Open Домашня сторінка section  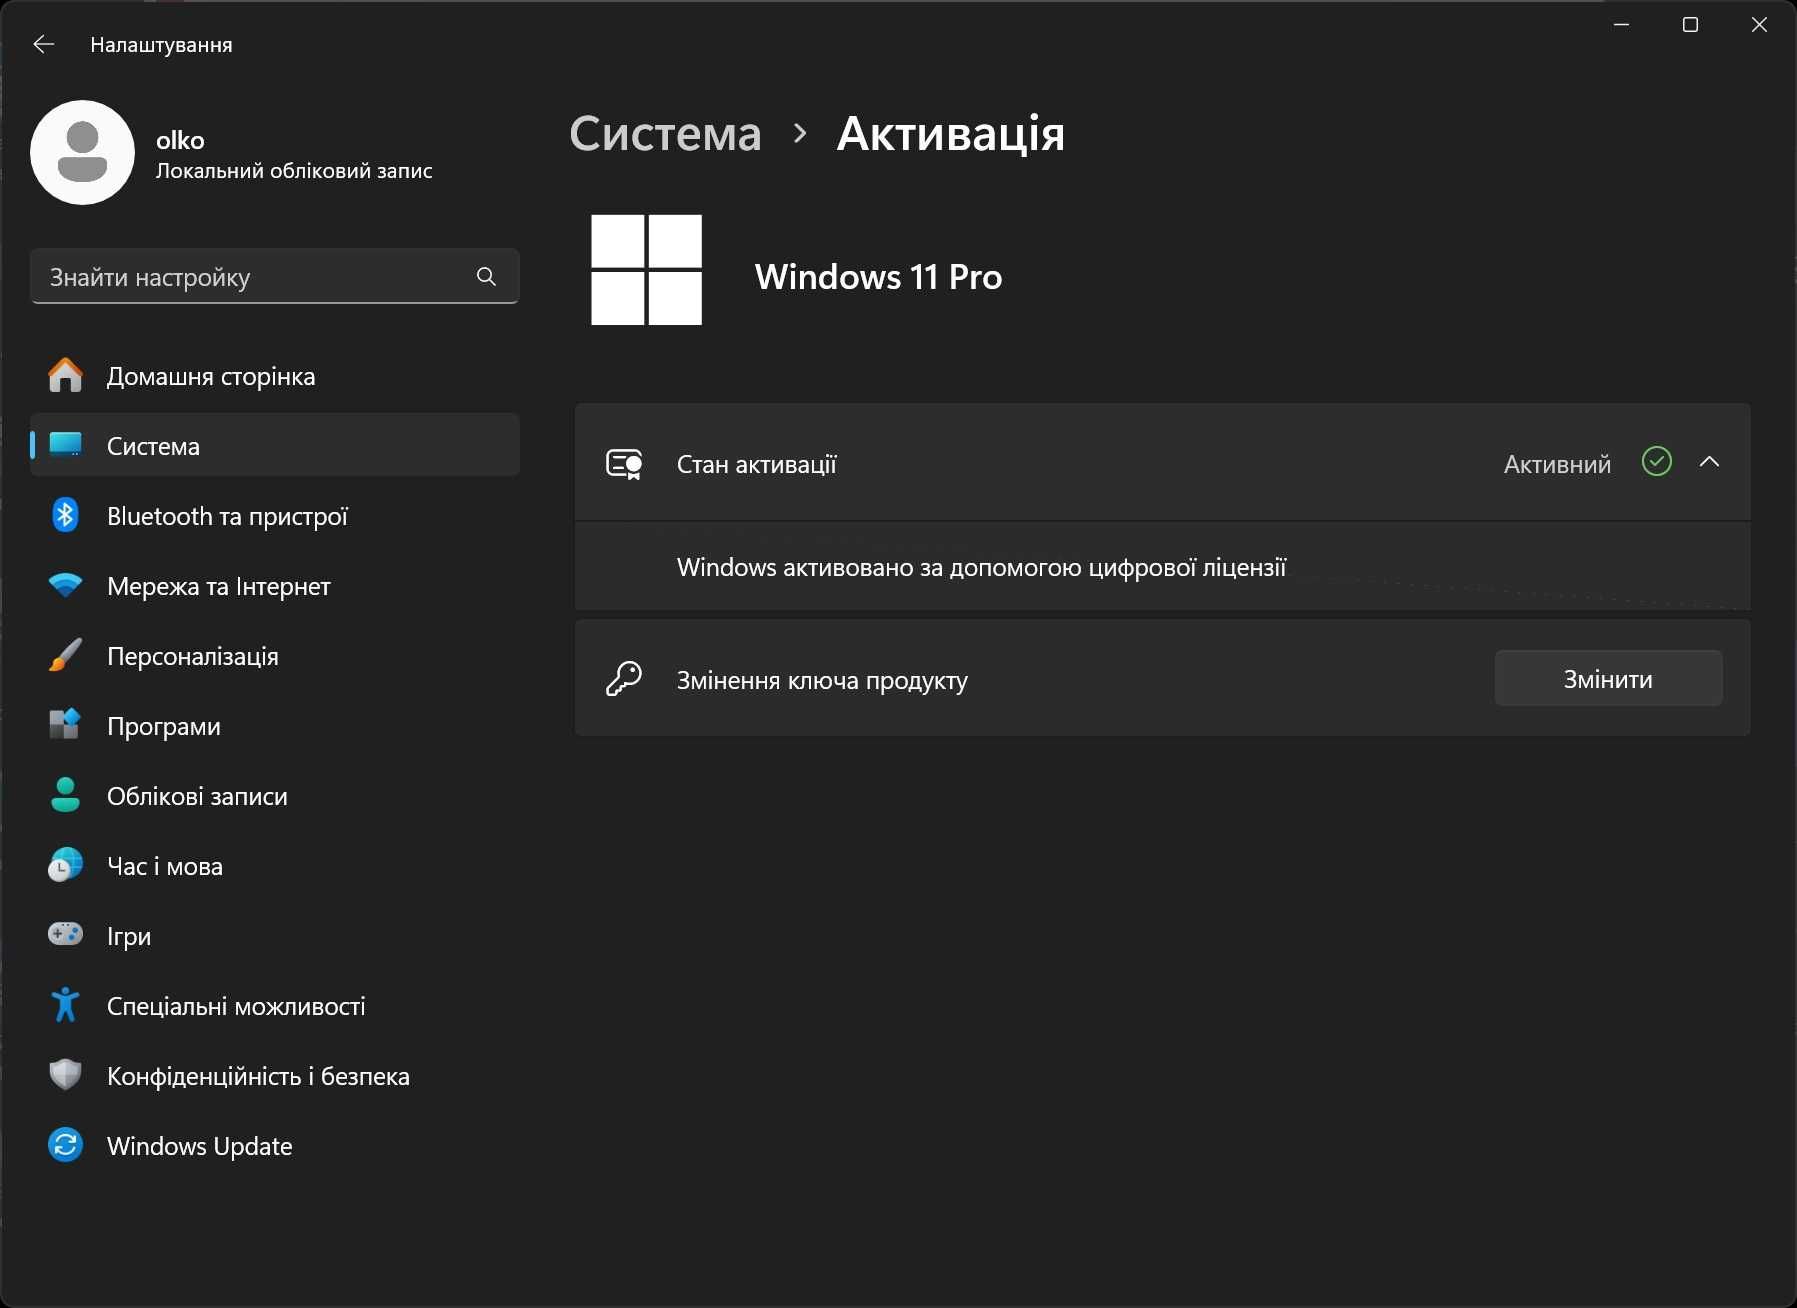coord(275,376)
